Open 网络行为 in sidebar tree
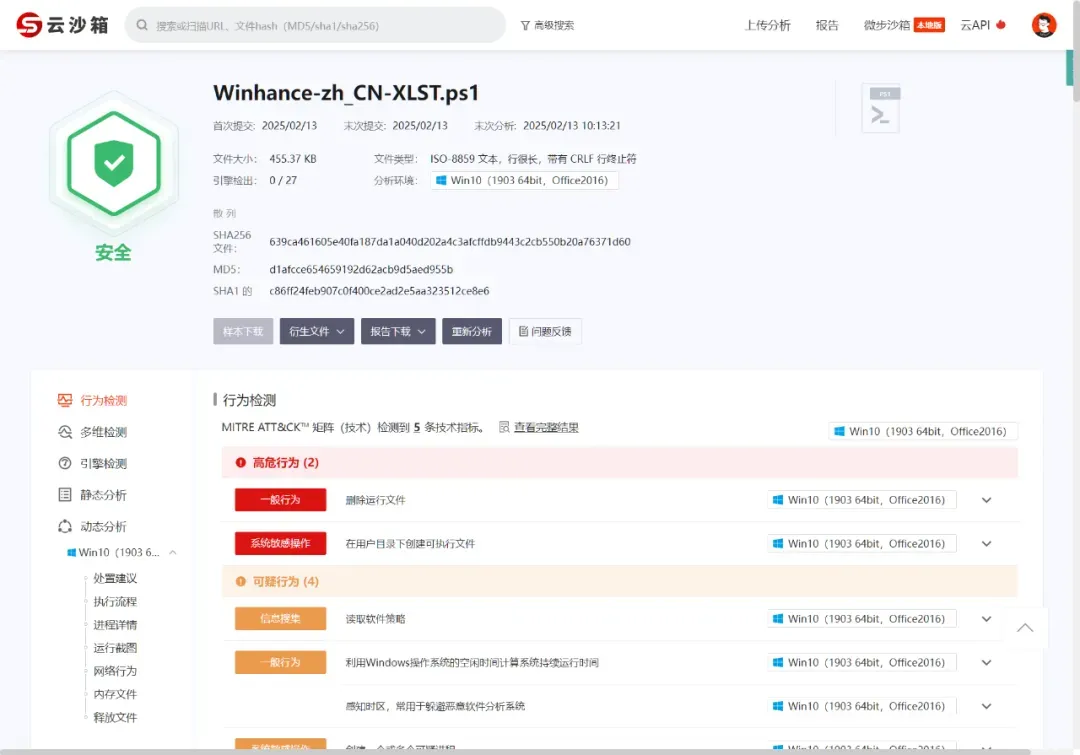 115,671
